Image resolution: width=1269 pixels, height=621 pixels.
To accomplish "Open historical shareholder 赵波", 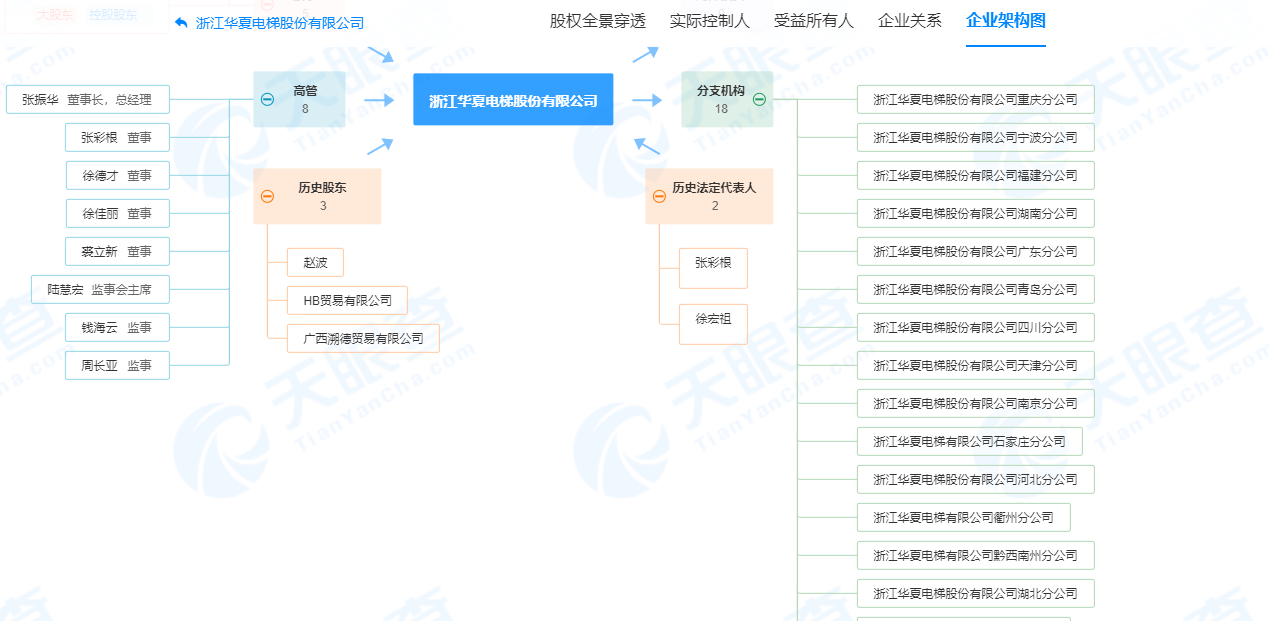I will 315,263.
